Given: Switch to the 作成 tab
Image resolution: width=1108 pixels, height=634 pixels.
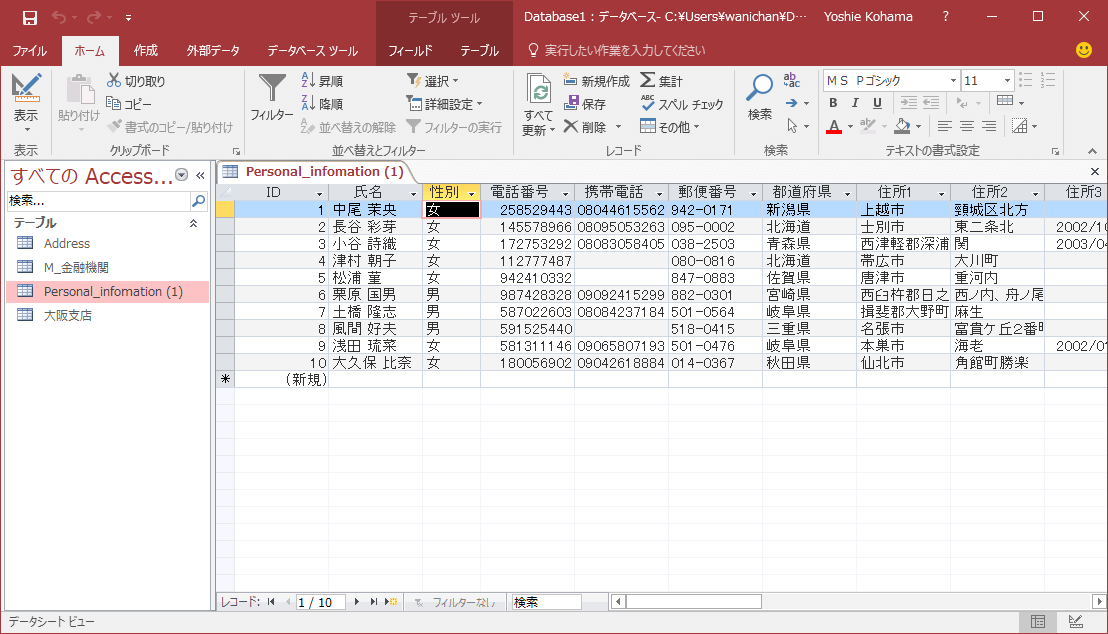Looking at the screenshot, I should click(x=146, y=51).
